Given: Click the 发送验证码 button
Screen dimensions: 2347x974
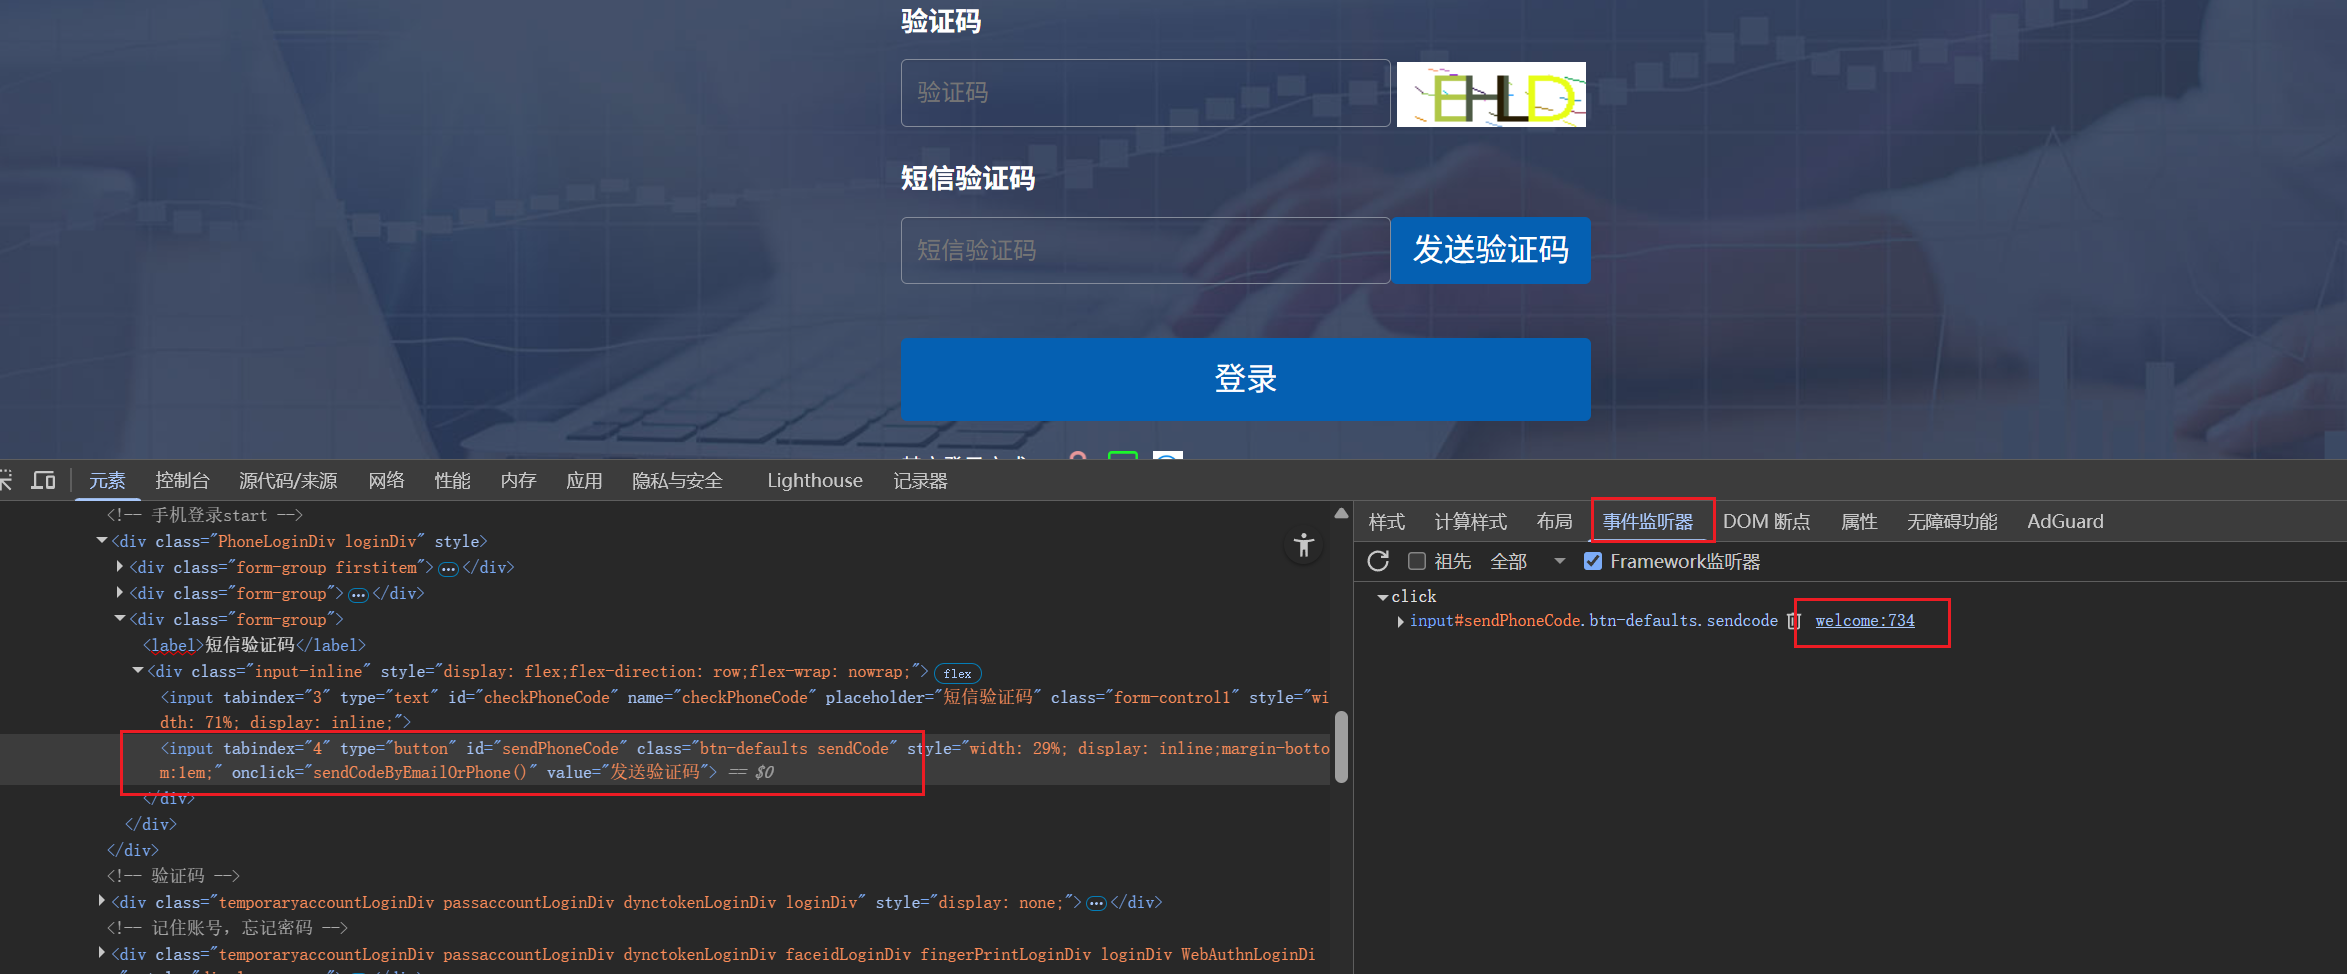Looking at the screenshot, I should (1490, 250).
